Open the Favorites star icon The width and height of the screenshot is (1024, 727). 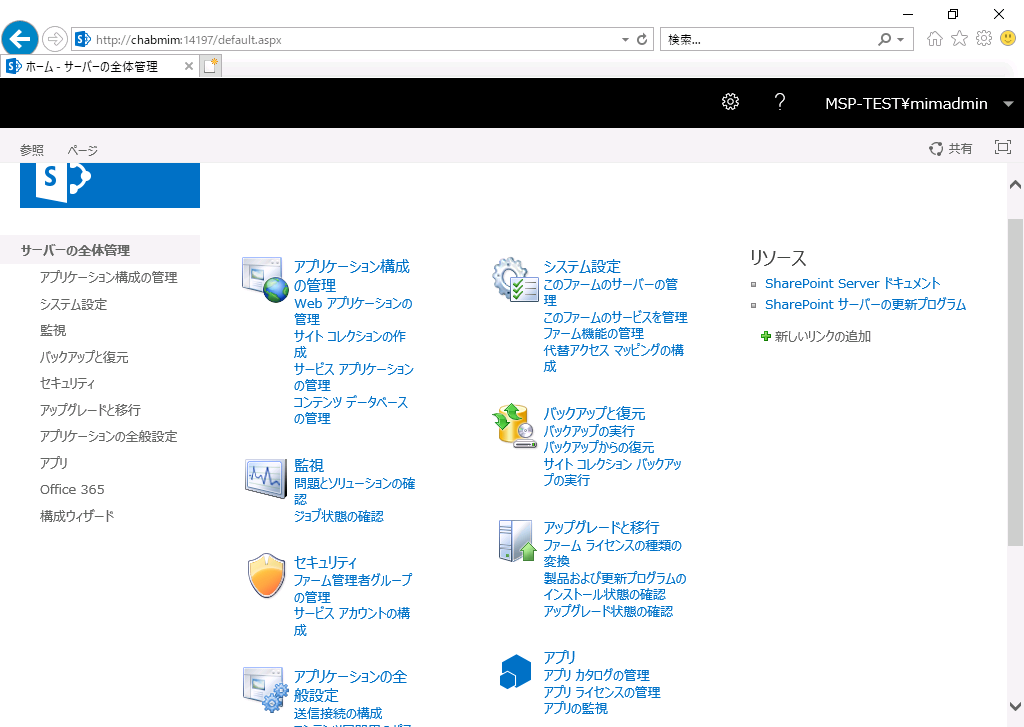click(x=959, y=39)
